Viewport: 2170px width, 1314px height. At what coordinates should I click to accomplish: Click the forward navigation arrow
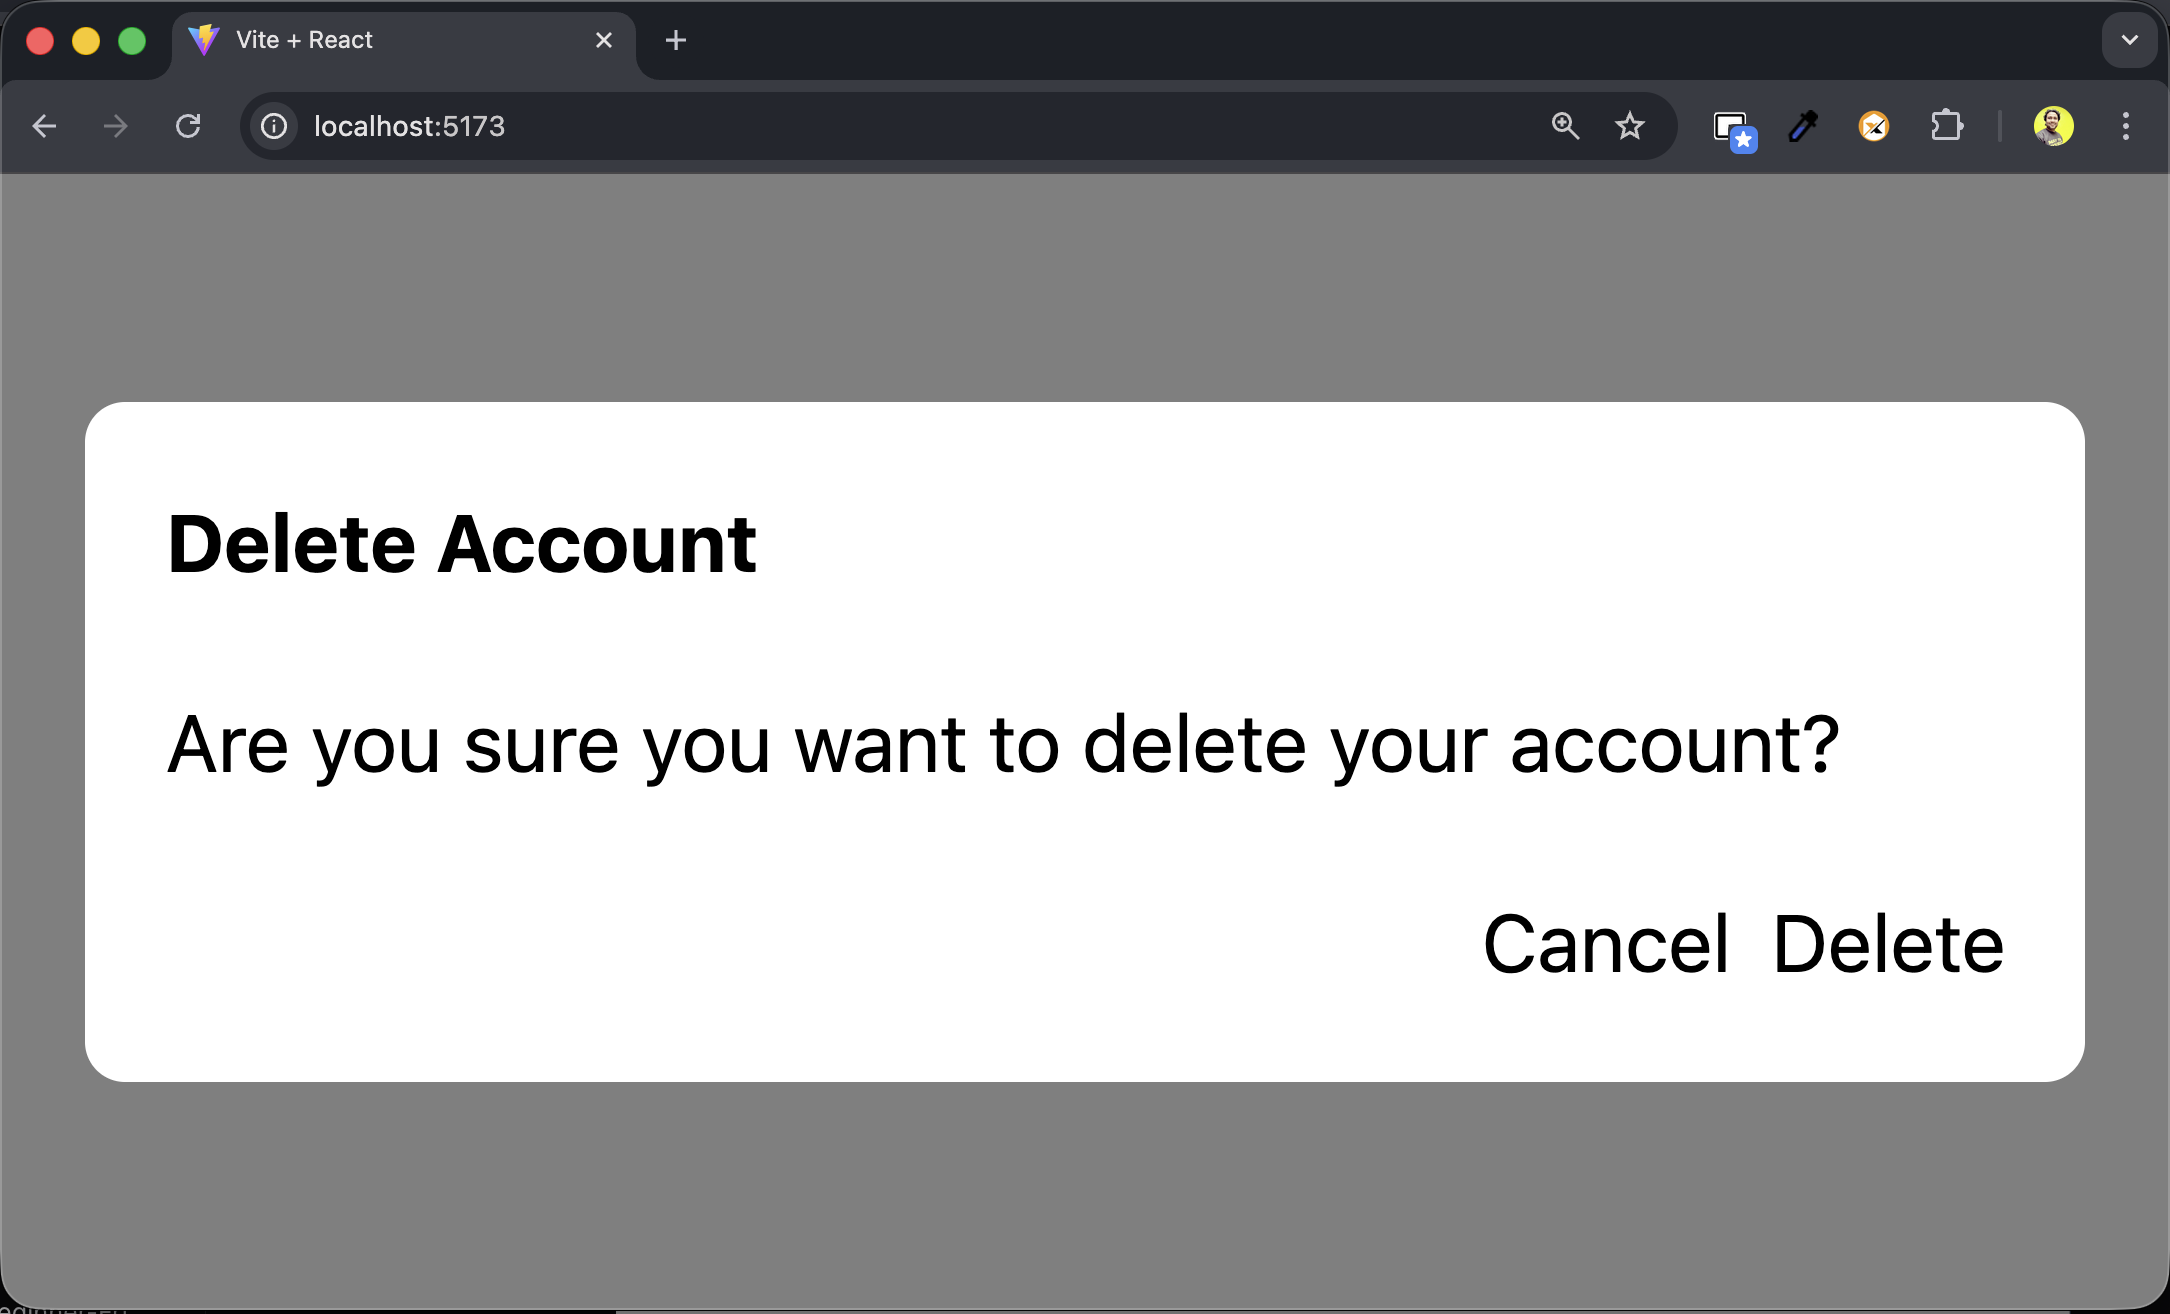[114, 126]
